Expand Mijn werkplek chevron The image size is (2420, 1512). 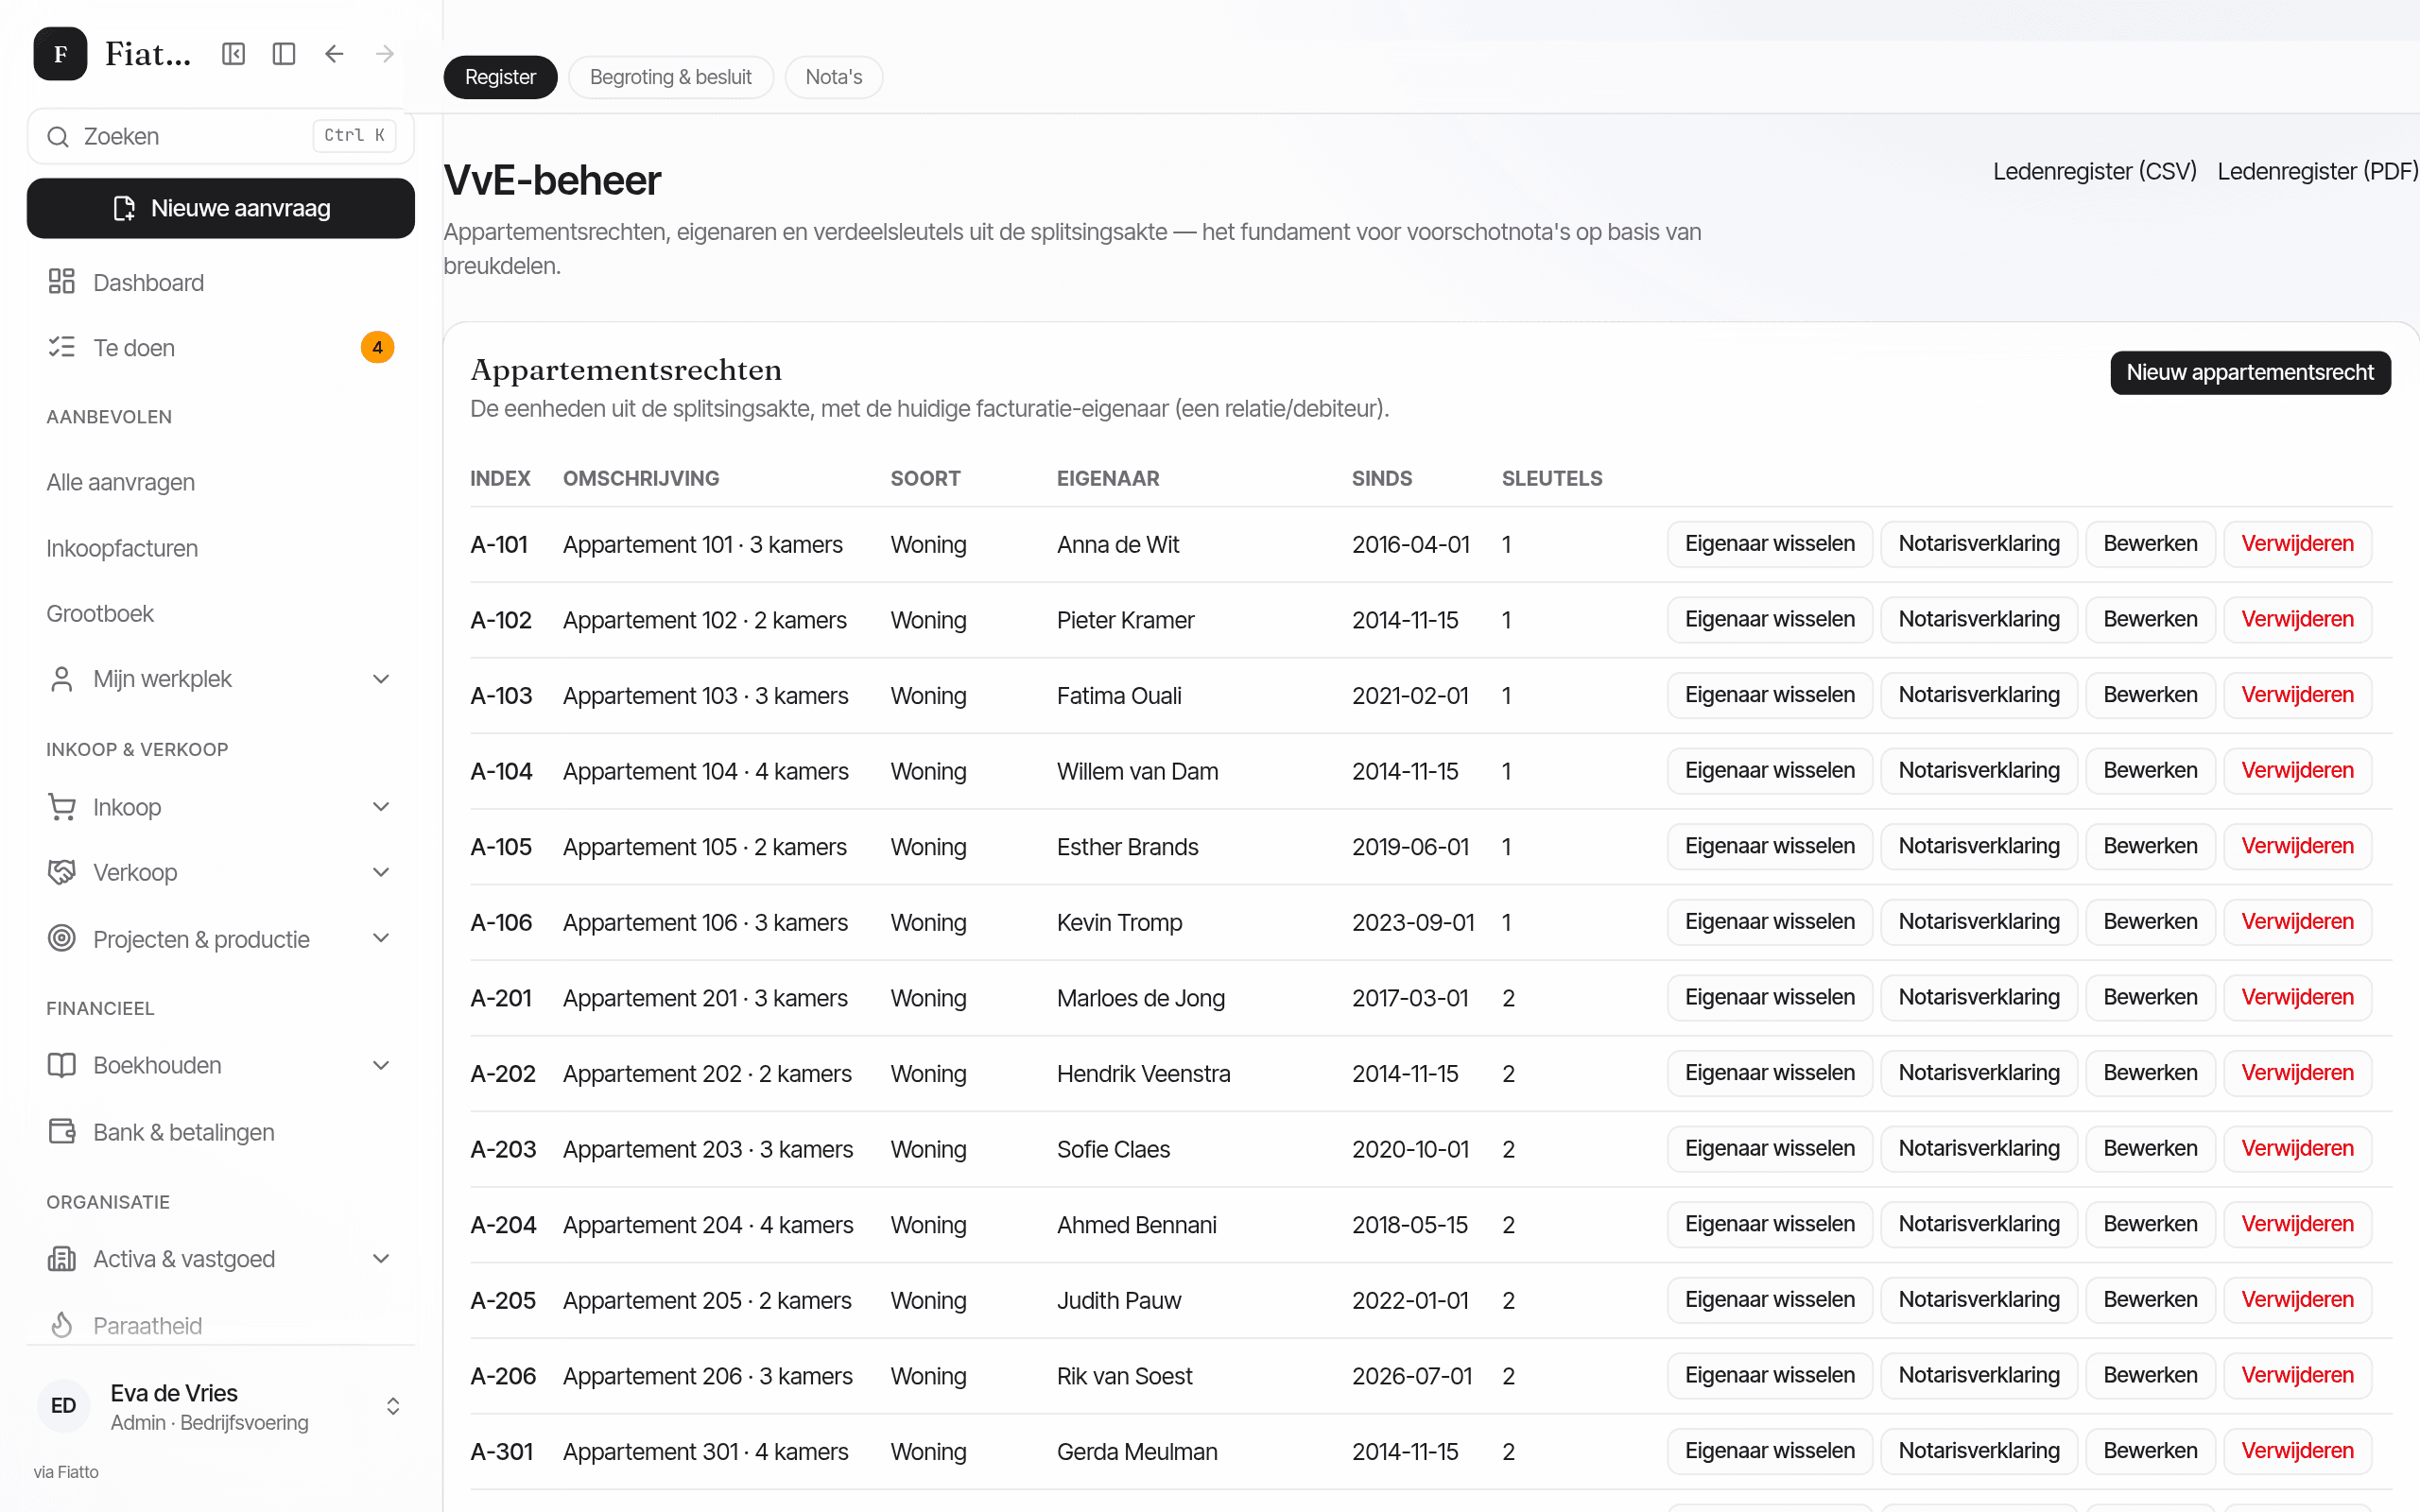click(x=381, y=679)
